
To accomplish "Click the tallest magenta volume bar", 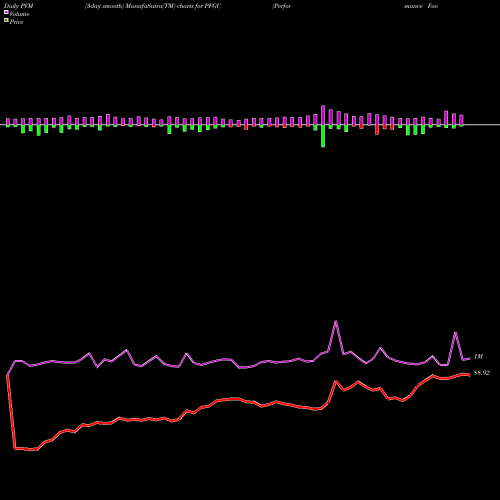I will pyautogui.click(x=323, y=115).
